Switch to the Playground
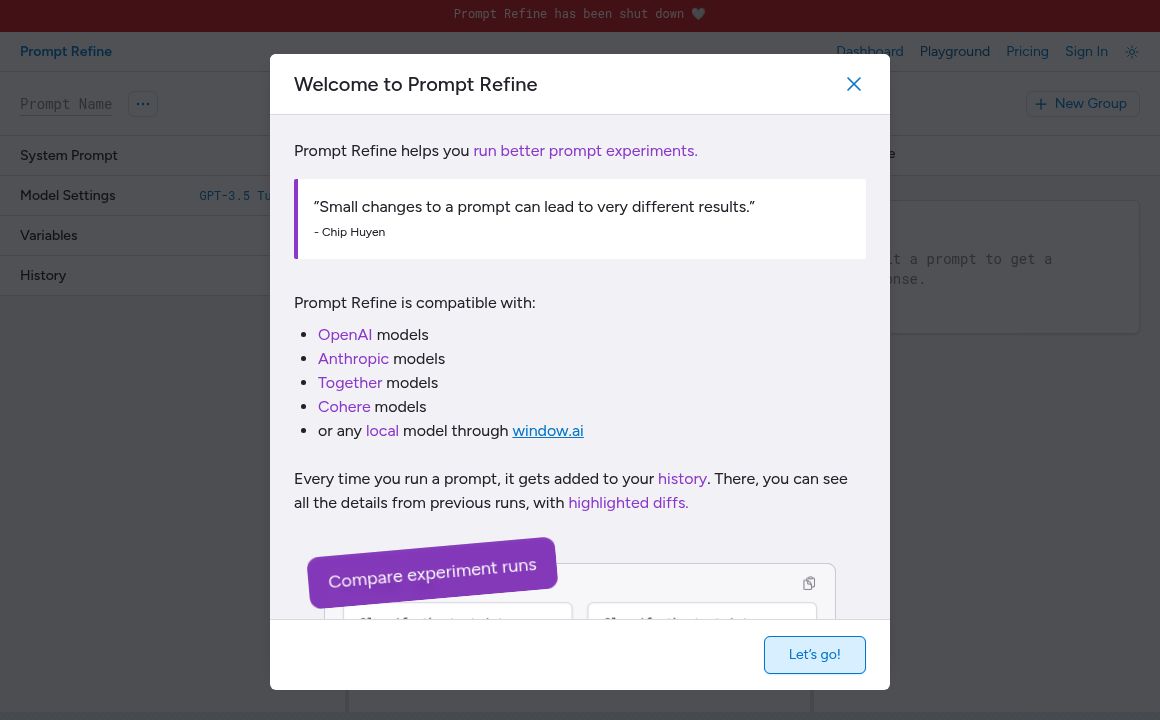 [954, 51]
